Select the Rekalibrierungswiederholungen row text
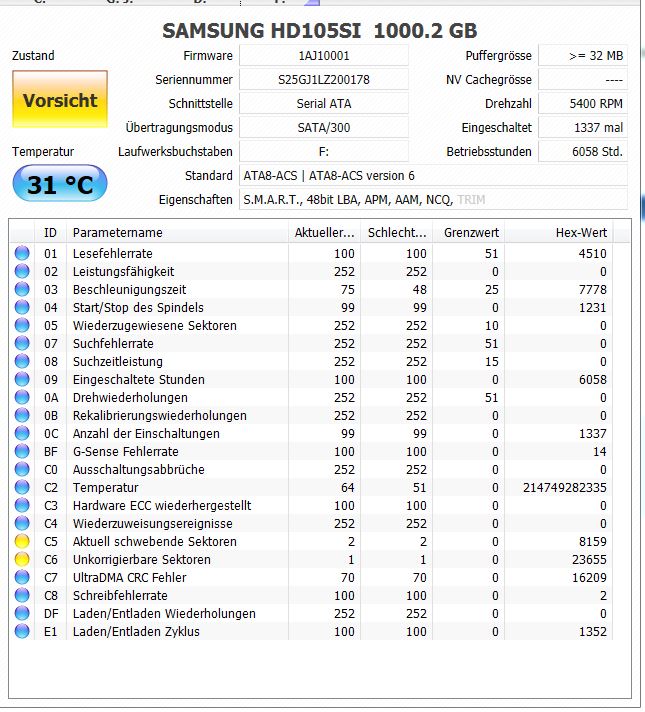The image size is (645, 712). click(160, 415)
